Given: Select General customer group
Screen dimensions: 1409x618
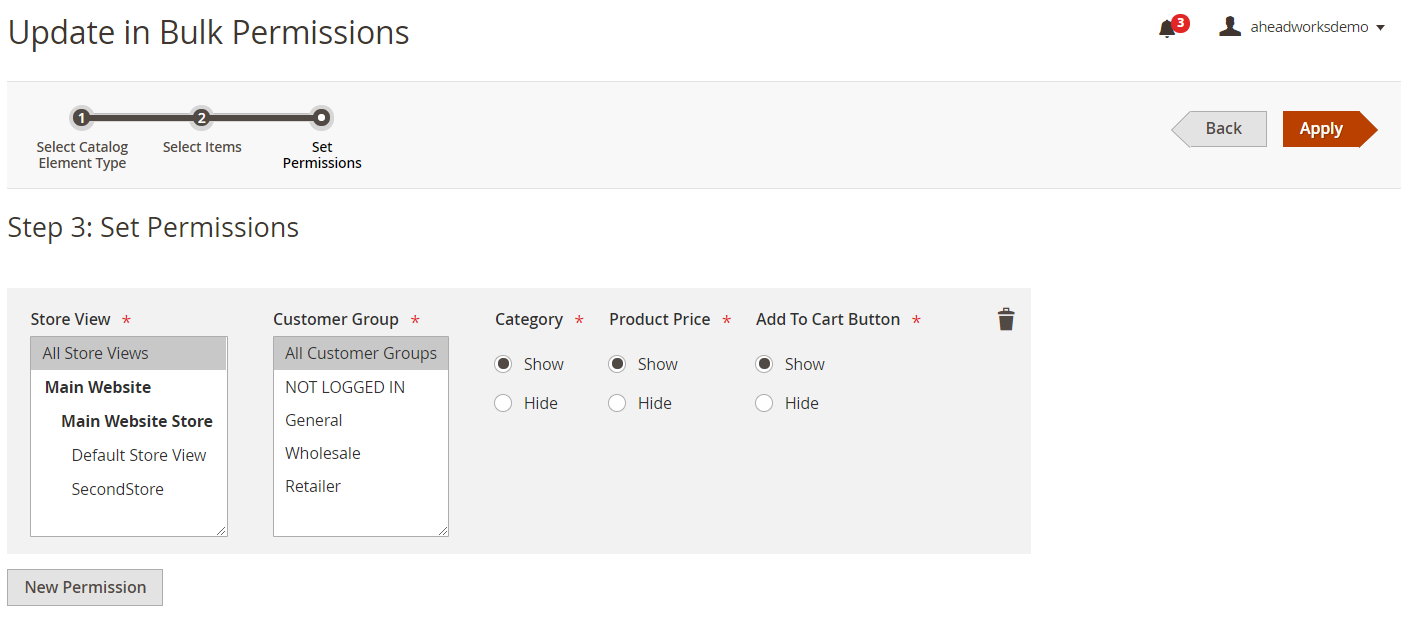Looking at the screenshot, I should (361, 420).
